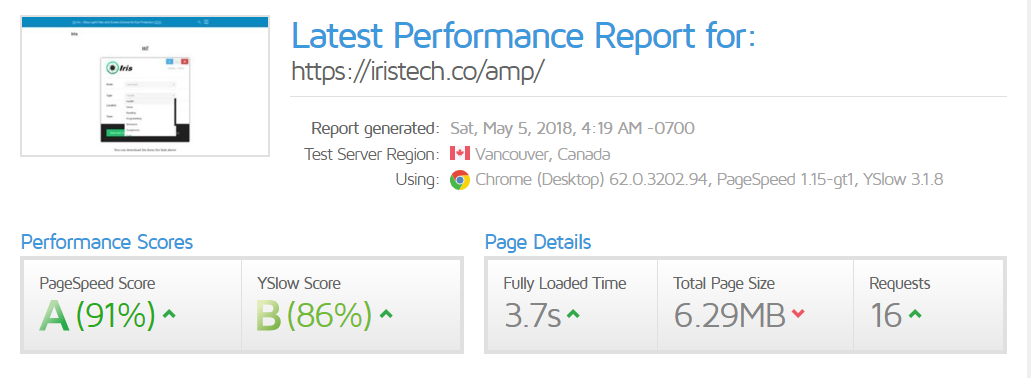
Task: Click the red down arrow beside 6.29MB
Action: click(x=798, y=314)
